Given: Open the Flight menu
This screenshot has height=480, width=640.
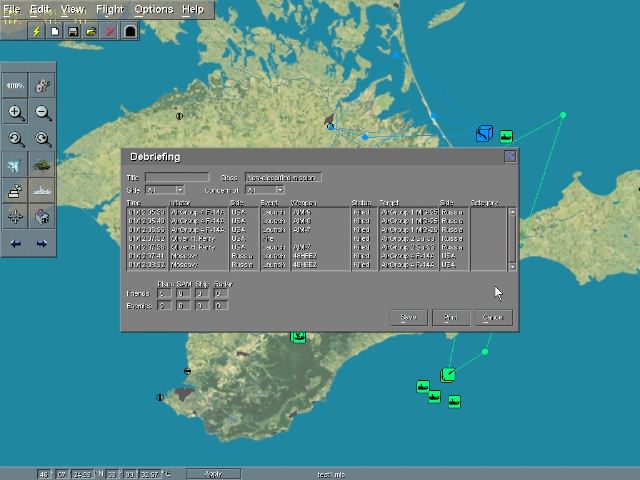Looking at the screenshot, I should coord(110,9).
